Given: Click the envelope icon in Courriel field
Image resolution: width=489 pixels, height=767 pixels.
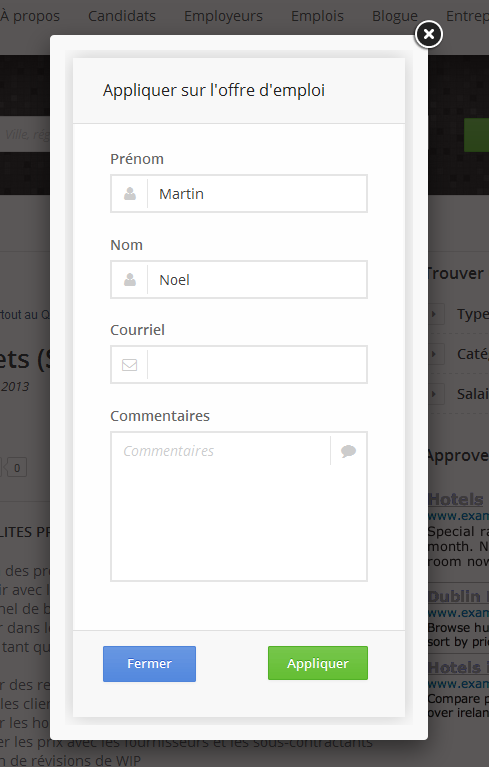Looking at the screenshot, I should coord(130,365).
